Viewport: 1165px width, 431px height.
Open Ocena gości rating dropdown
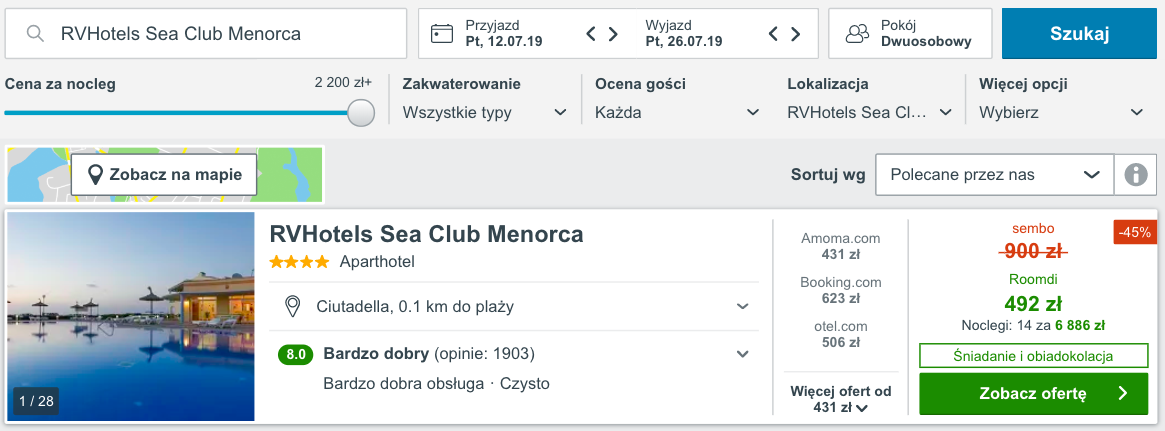coord(678,113)
